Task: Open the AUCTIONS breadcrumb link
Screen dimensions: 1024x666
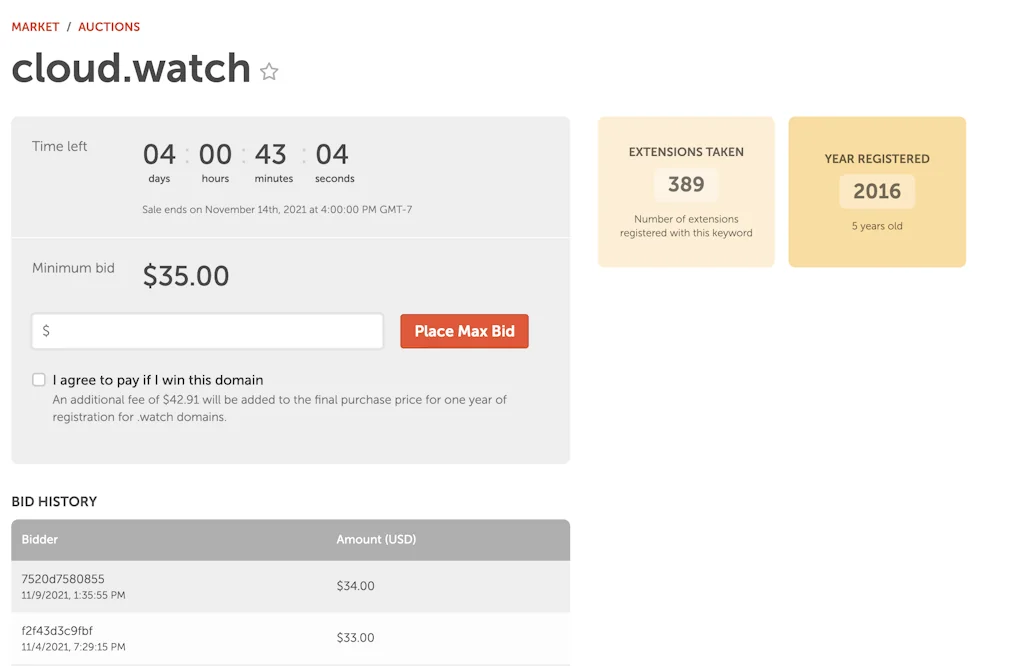Action: pos(109,27)
